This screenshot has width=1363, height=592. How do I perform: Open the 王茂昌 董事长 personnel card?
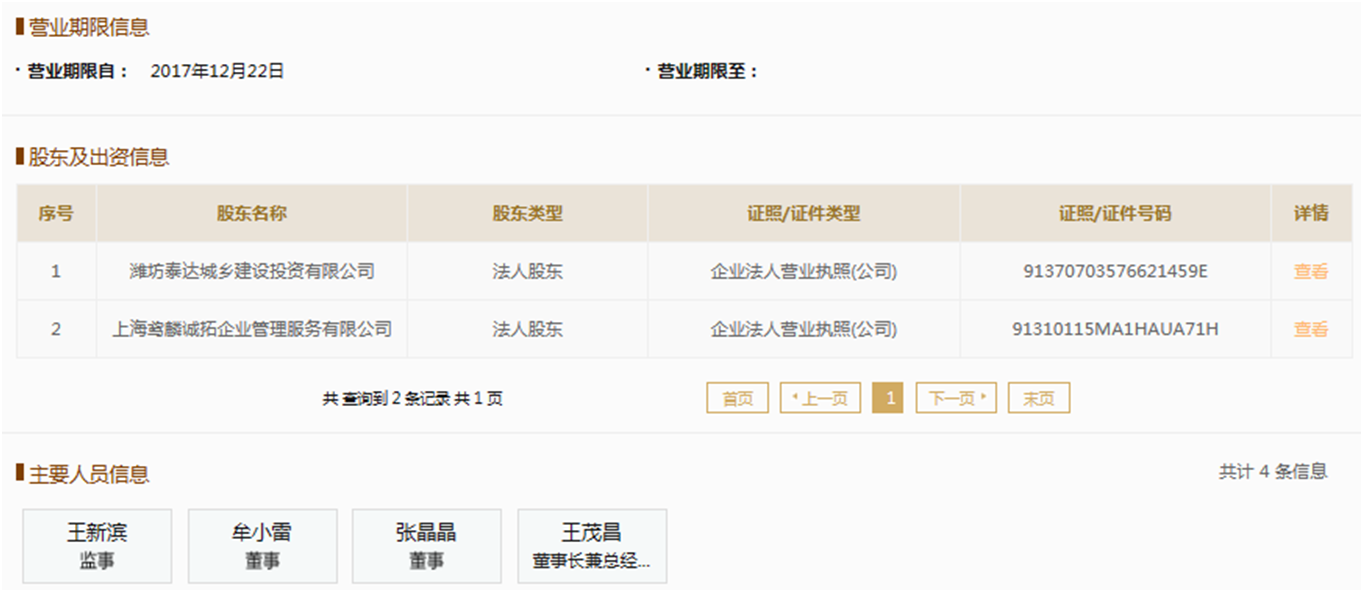591,546
